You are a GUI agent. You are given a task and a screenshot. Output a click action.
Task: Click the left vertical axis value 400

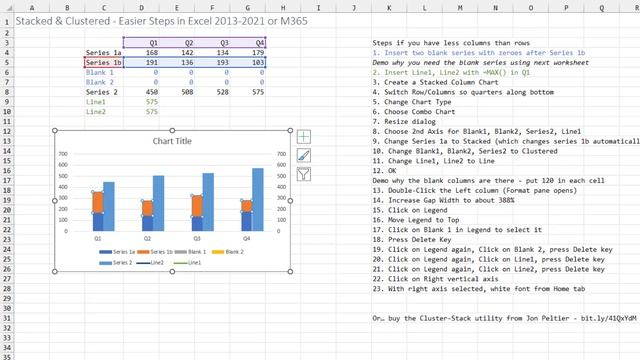point(63,187)
